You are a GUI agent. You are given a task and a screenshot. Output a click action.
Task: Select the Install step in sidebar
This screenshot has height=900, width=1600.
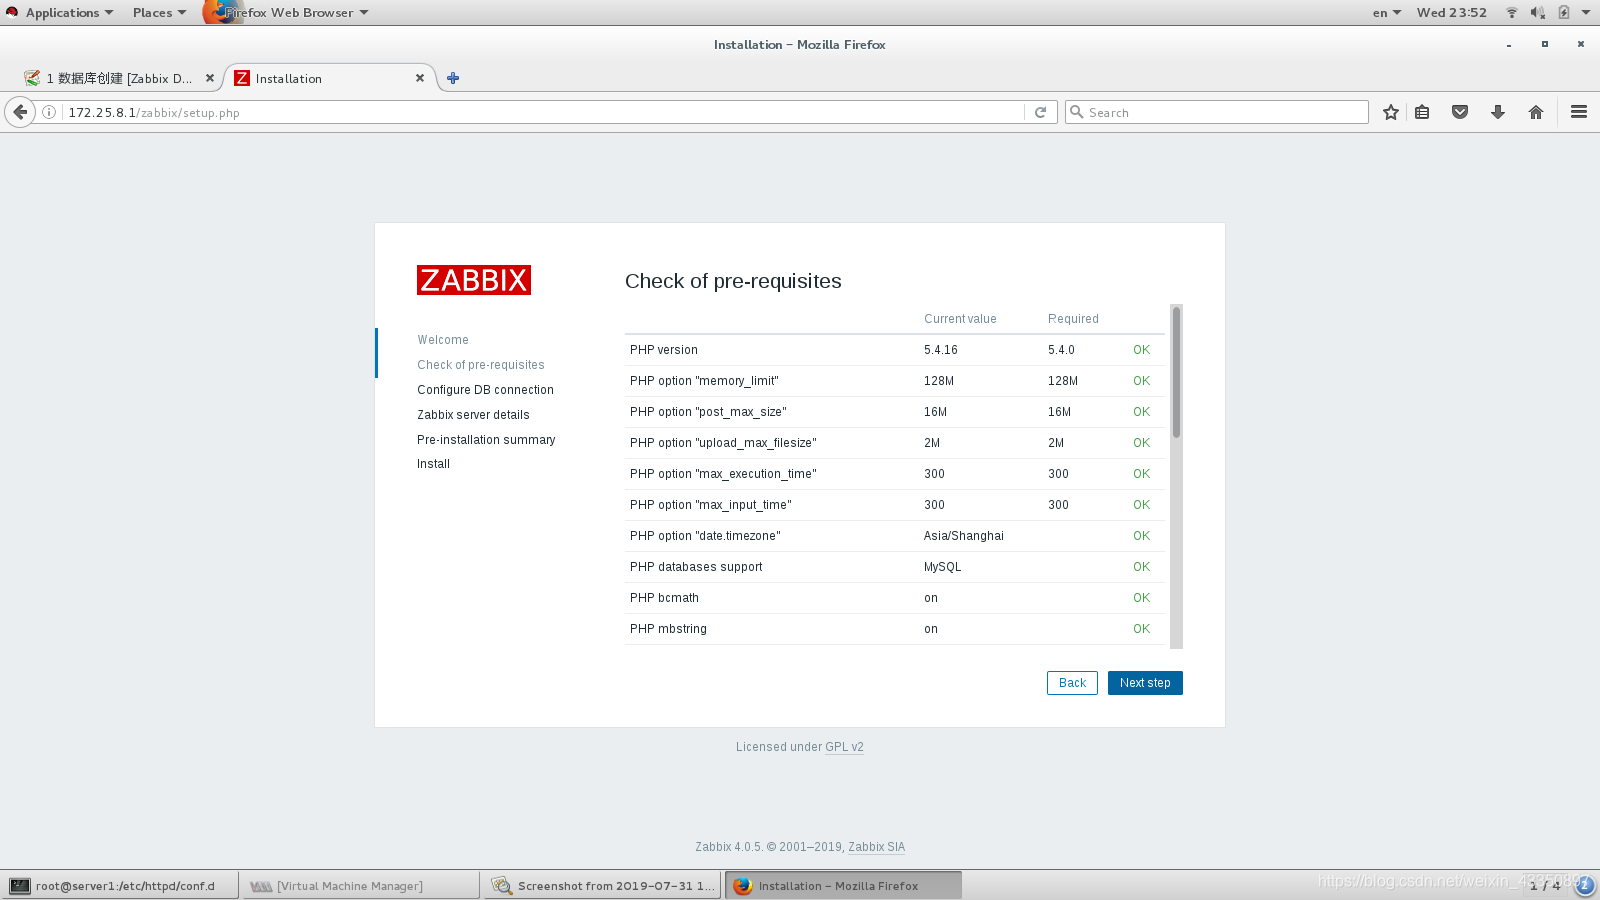[433, 464]
